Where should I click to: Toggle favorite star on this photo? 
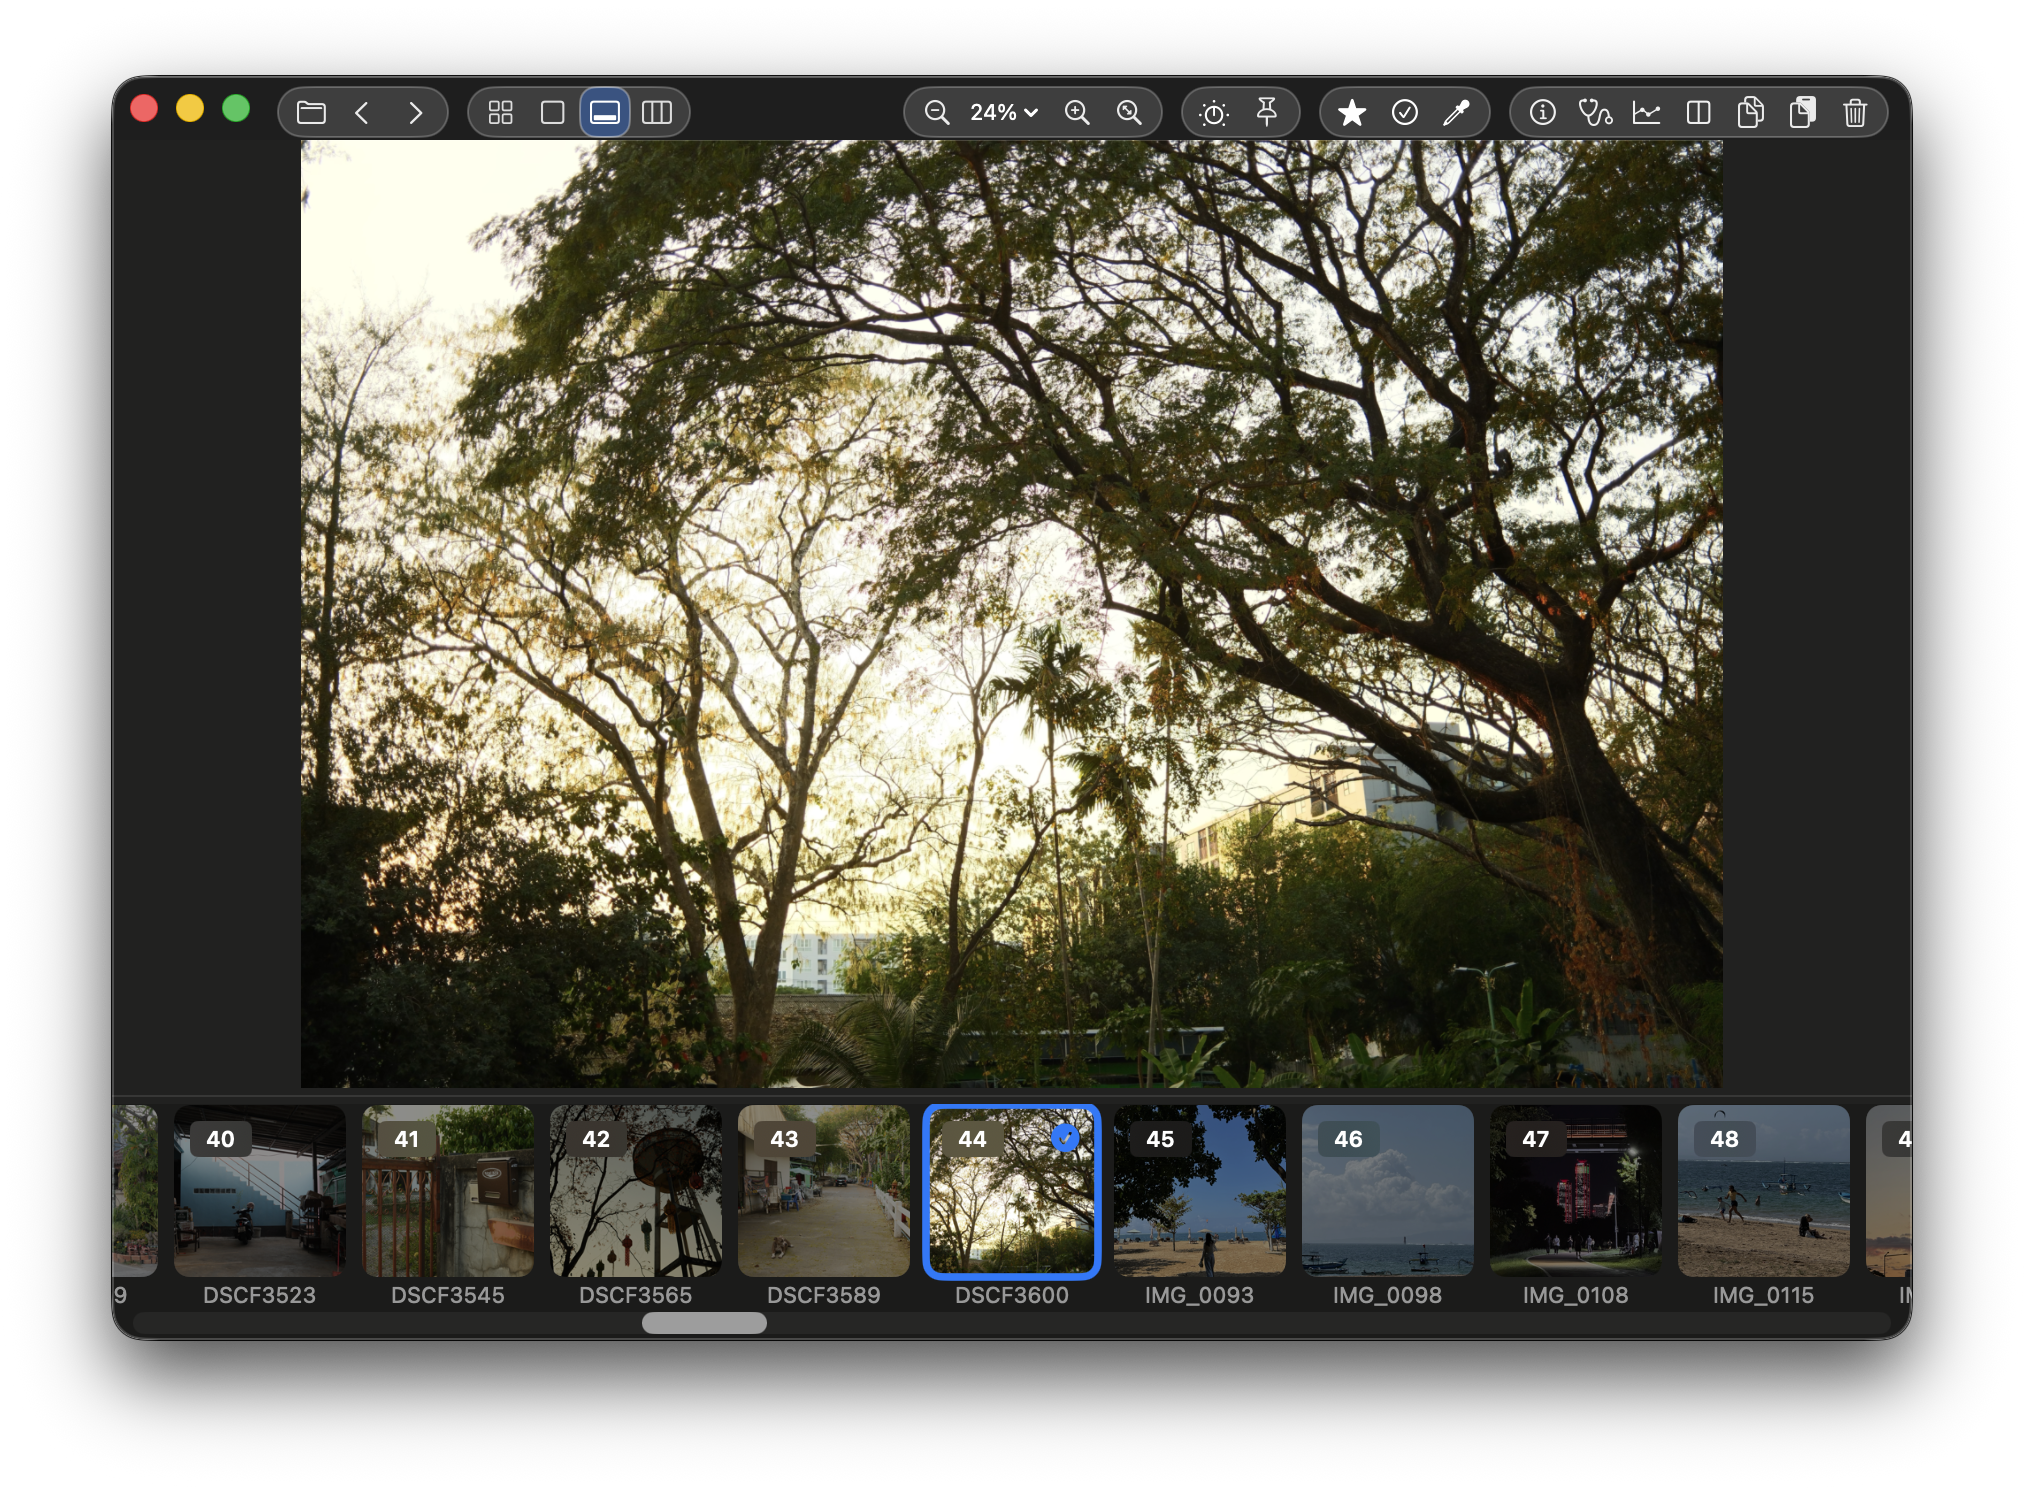coord(1355,112)
